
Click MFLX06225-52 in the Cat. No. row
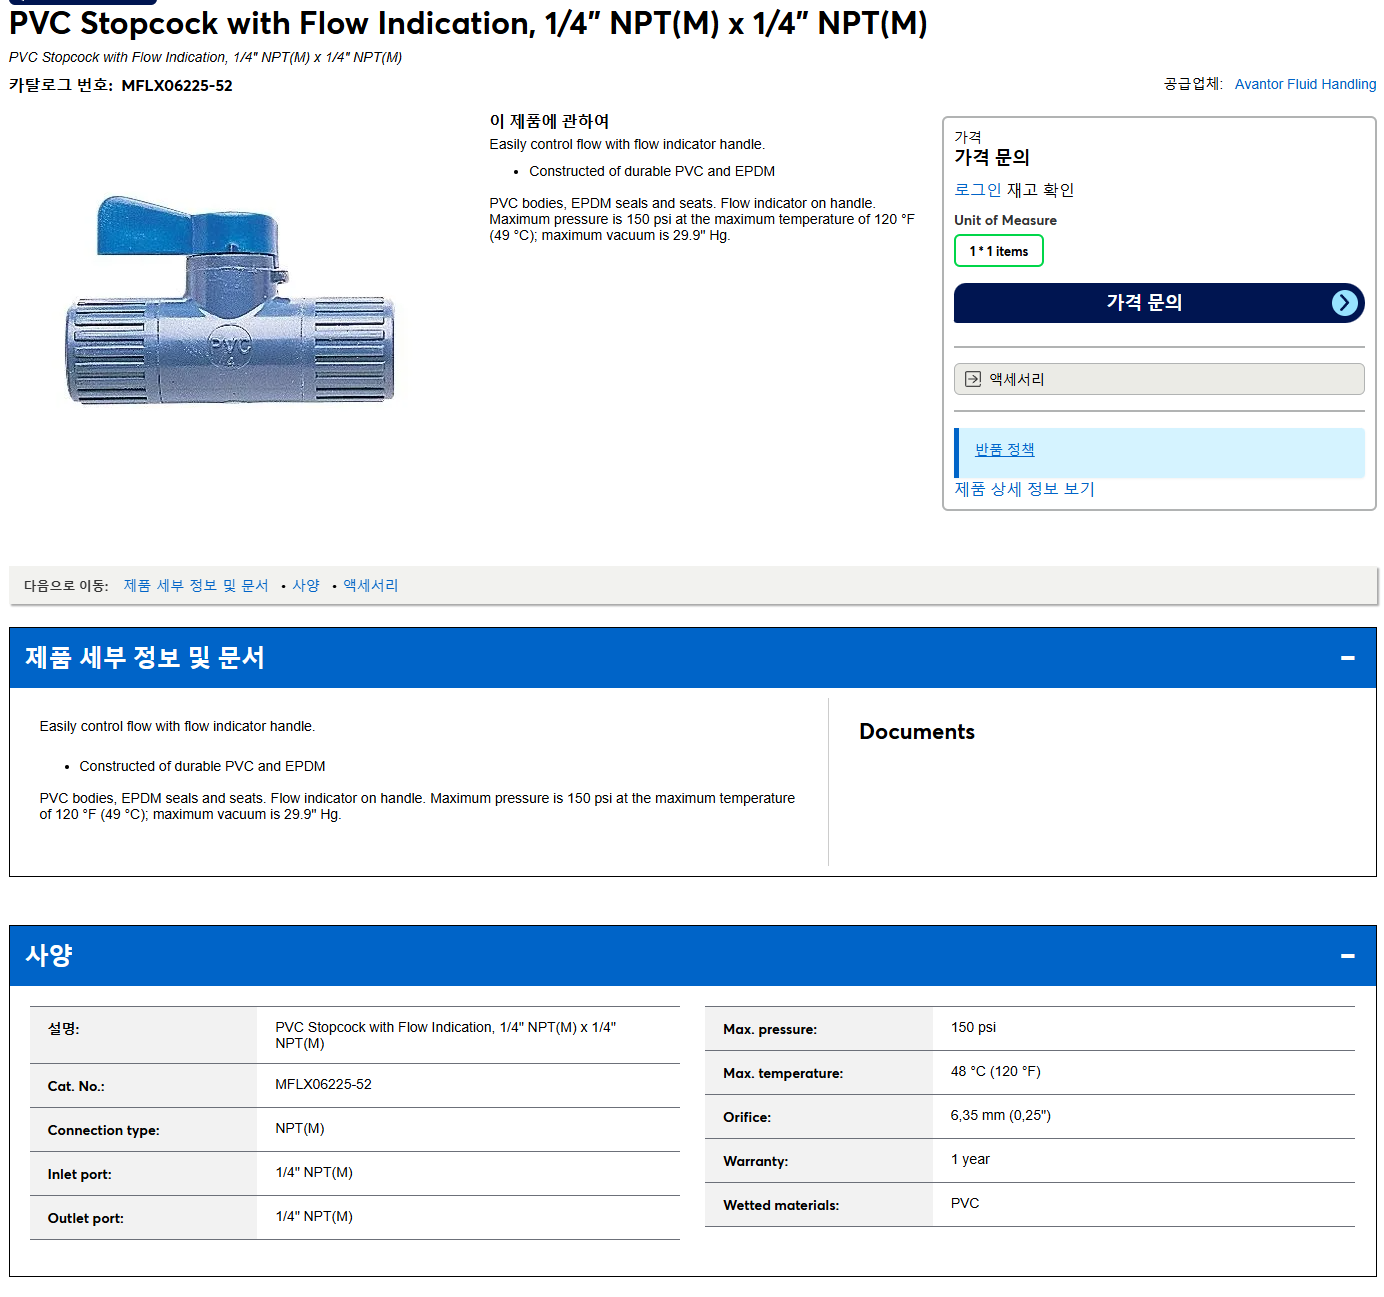point(323,1085)
